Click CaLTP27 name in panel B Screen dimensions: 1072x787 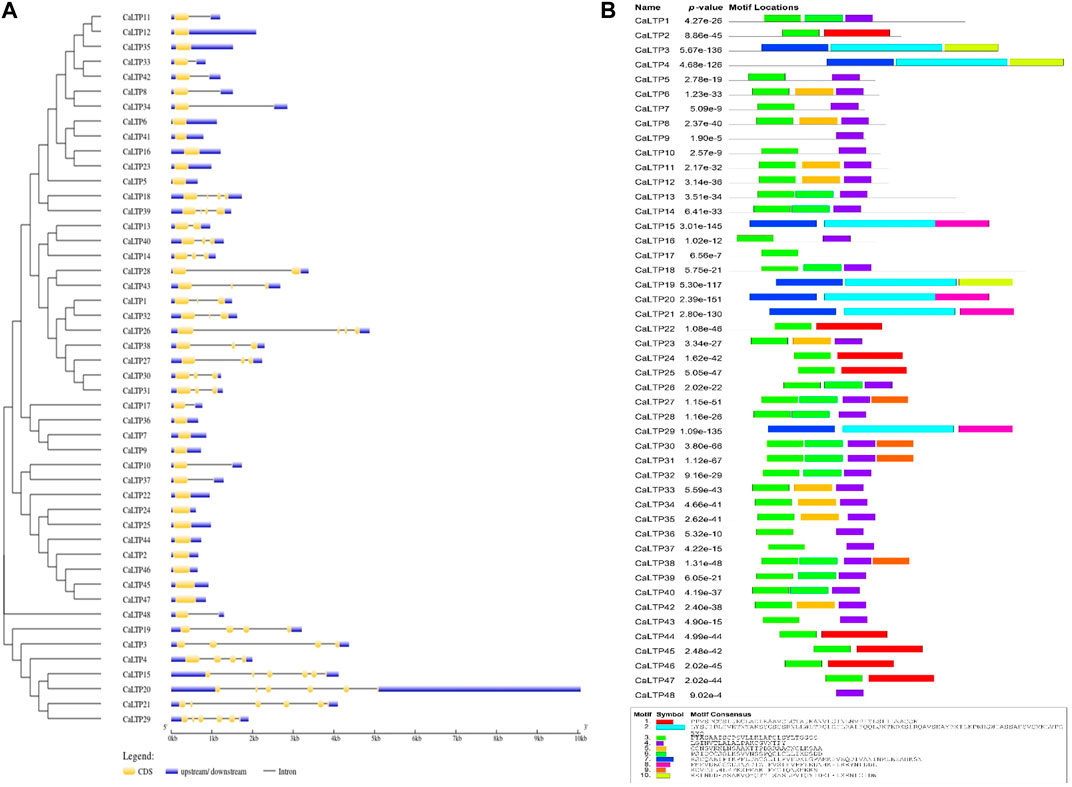point(654,401)
